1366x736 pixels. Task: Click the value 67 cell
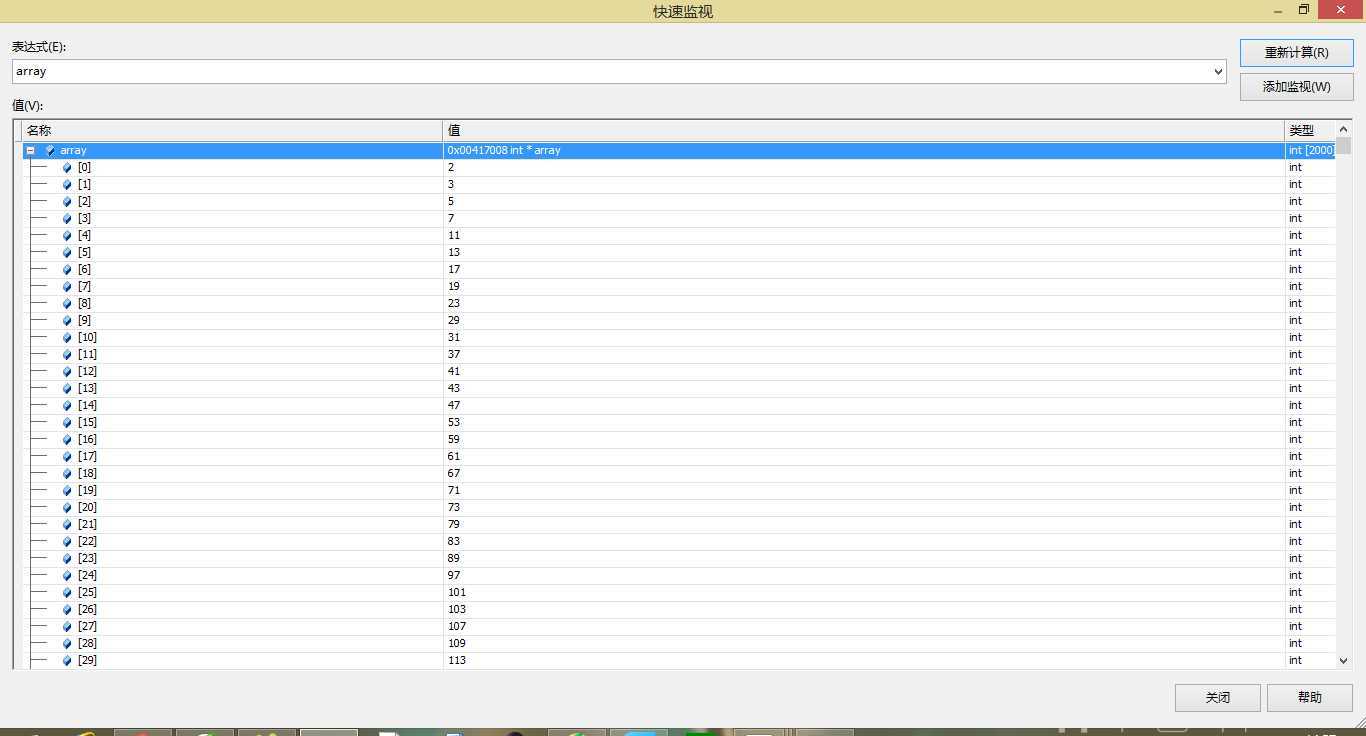(x=864, y=473)
